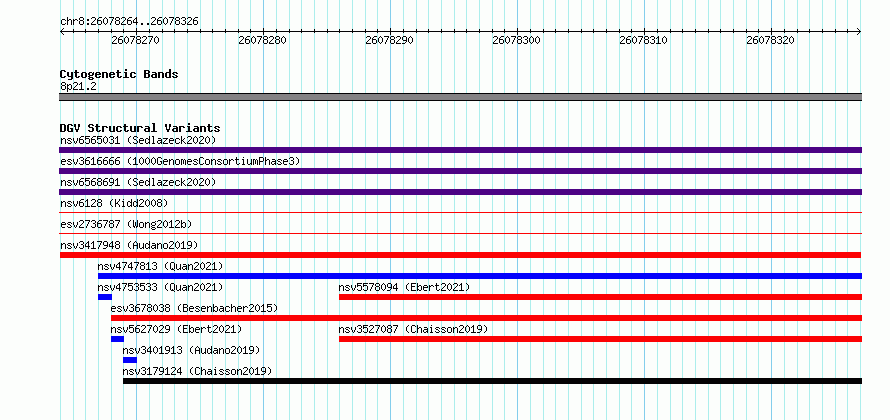Click the 26078290 ruler position label
The height and width of the screenshot is (420, 890).
coord(389,40)
